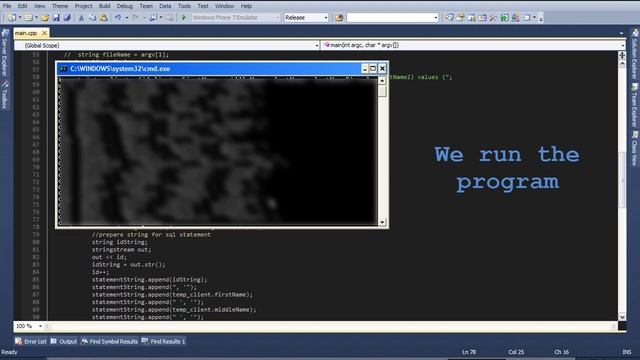Click the Extension Manager toolbar icon
Viewport: 640px width, 360px height.
coord(516,18)
